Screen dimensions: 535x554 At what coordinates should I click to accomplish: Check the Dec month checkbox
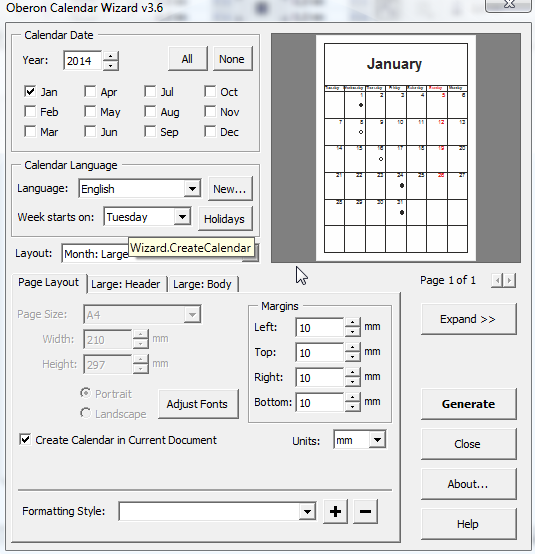pos(210,132)
